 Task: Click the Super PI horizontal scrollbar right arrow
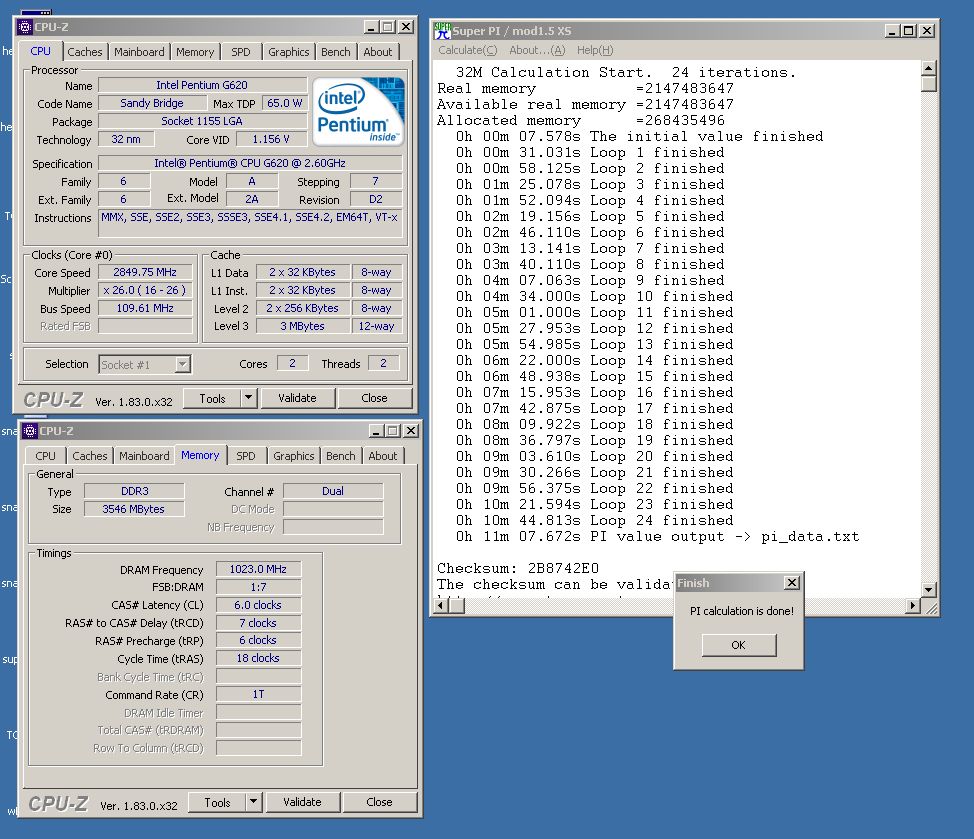tap(912, 605)
